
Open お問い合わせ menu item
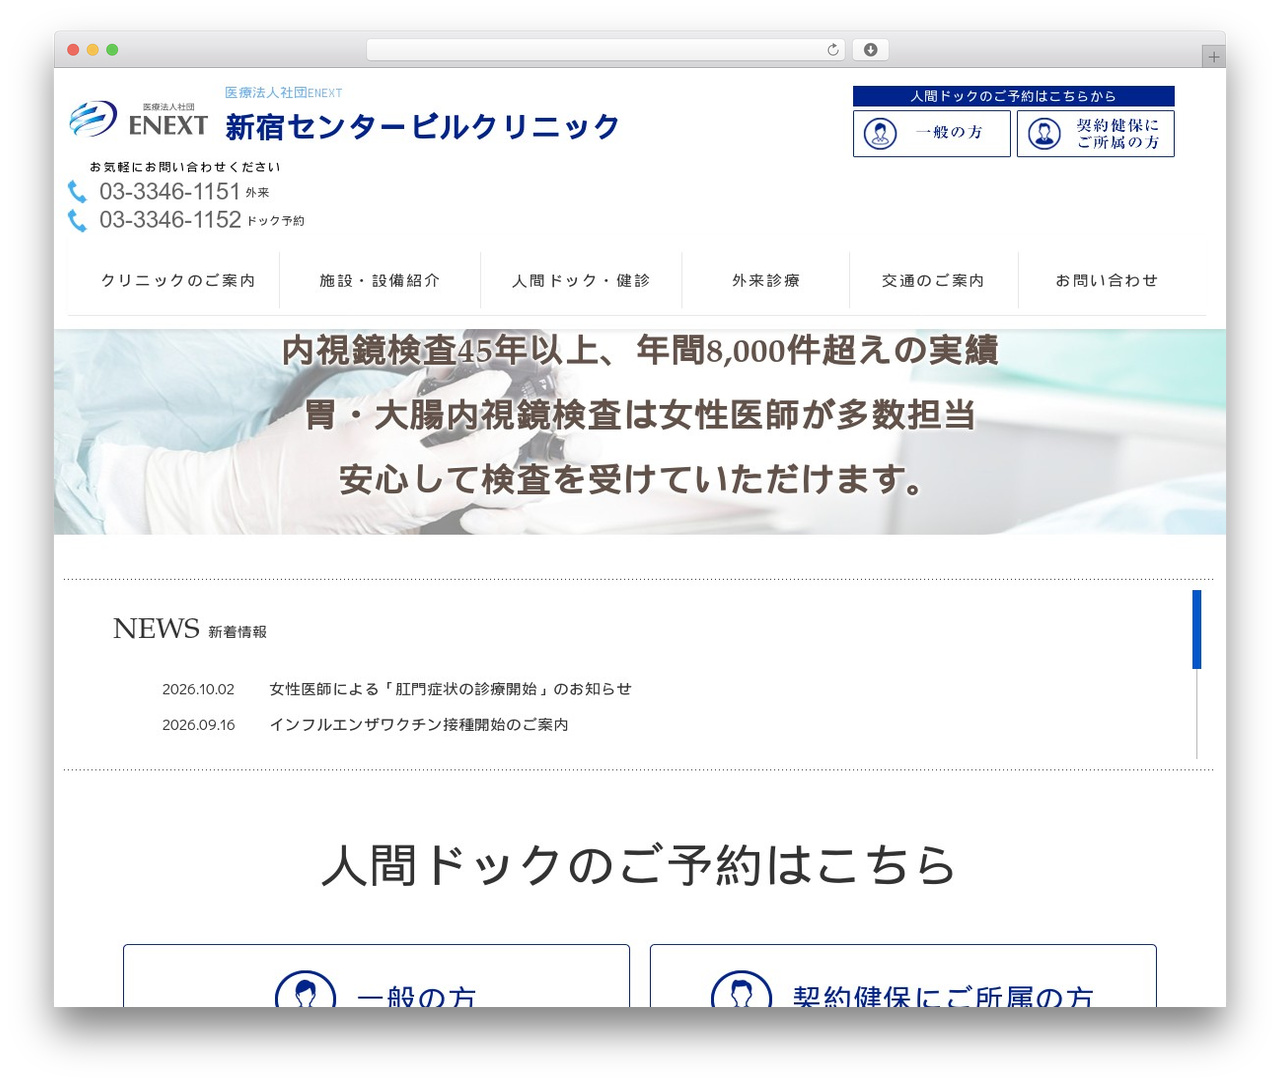(1107, 281)
